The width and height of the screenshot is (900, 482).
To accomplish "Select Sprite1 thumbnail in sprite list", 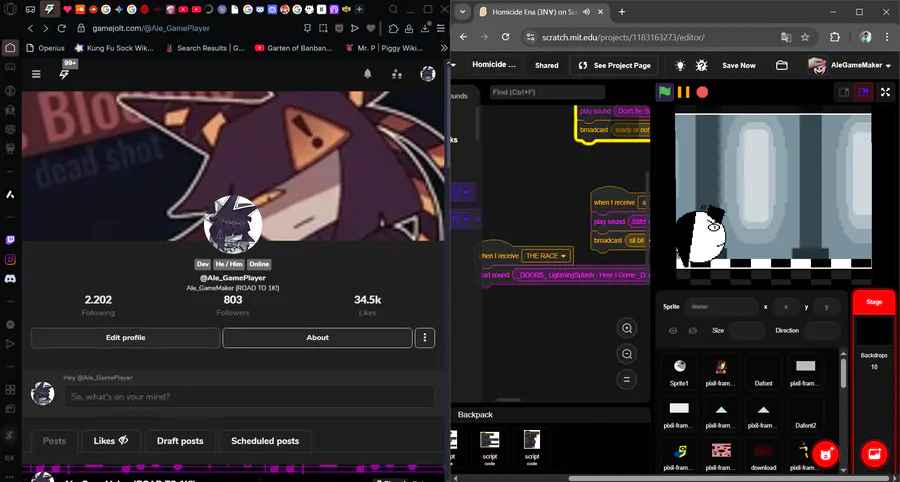I will (x=679, y=372).
